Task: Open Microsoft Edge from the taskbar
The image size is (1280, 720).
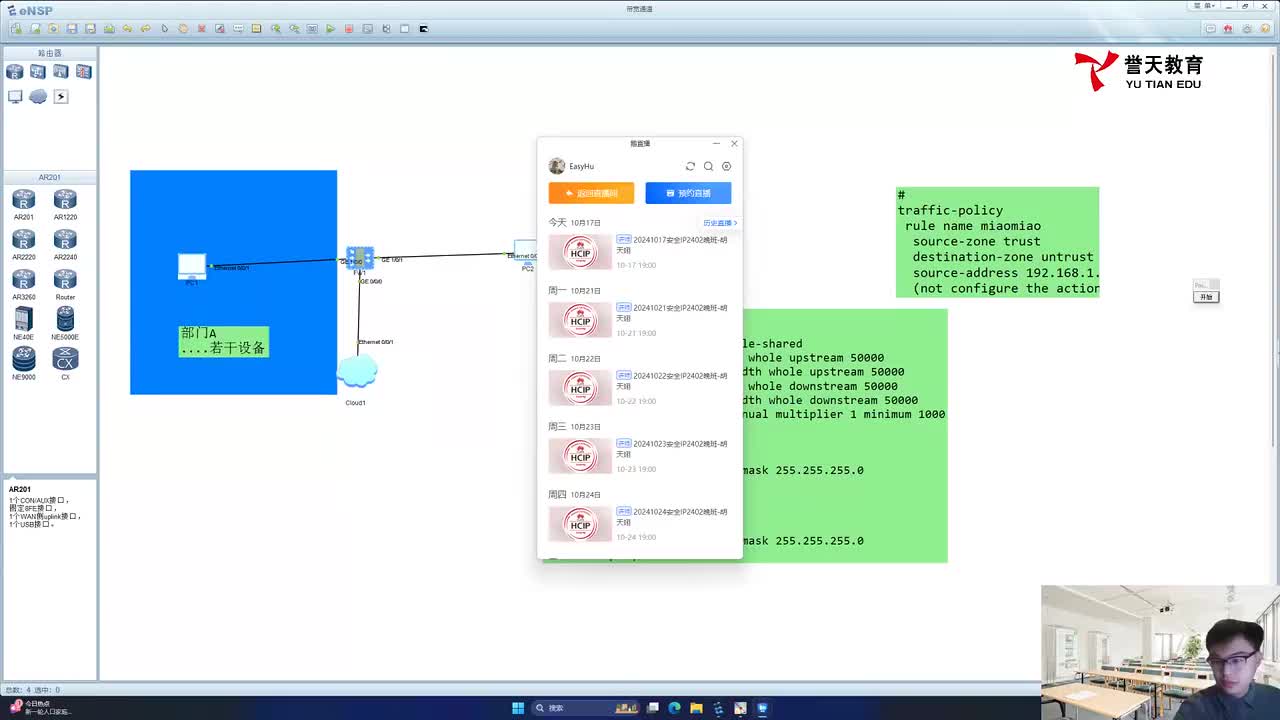Action: [674, 708]
